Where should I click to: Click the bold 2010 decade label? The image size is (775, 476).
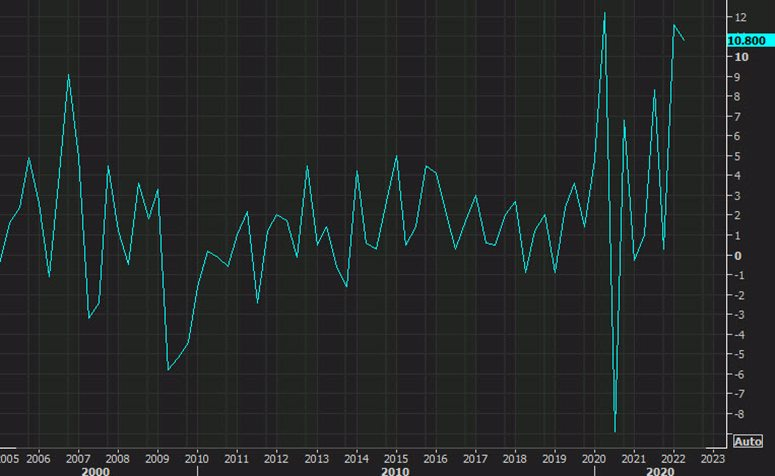(395, 471)
